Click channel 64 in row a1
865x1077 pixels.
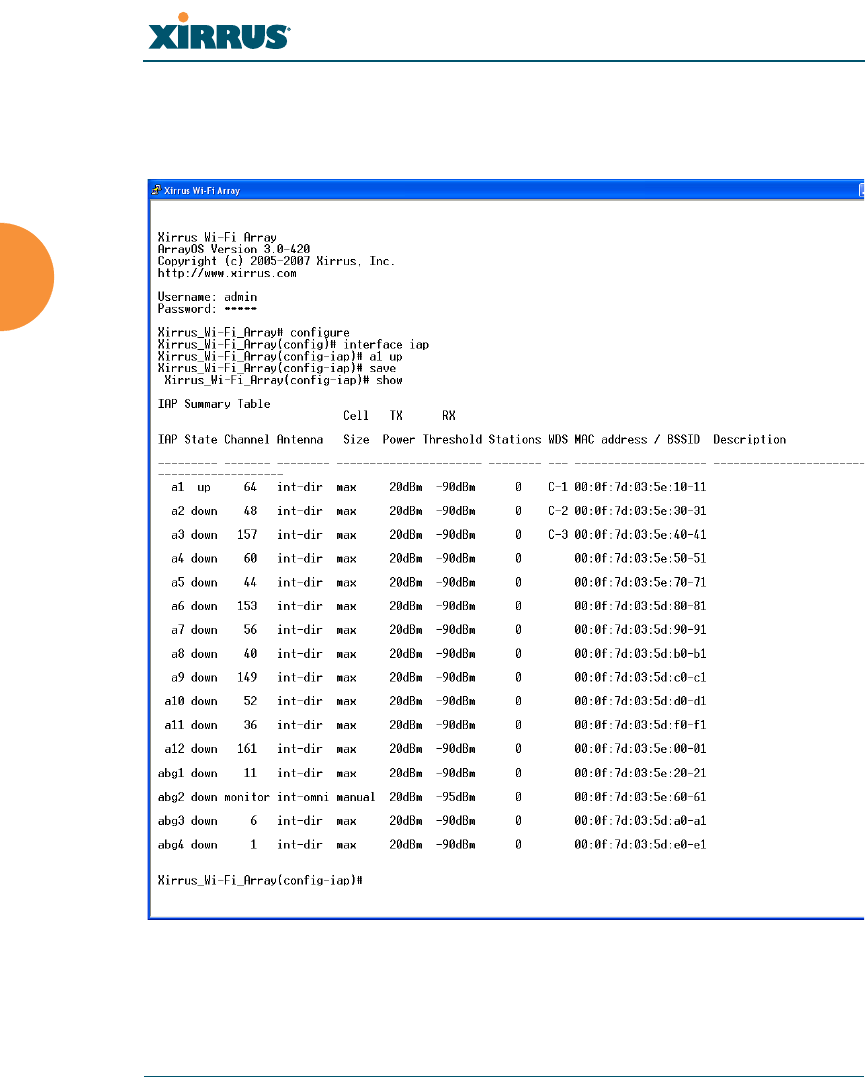(x=250, y=487)
